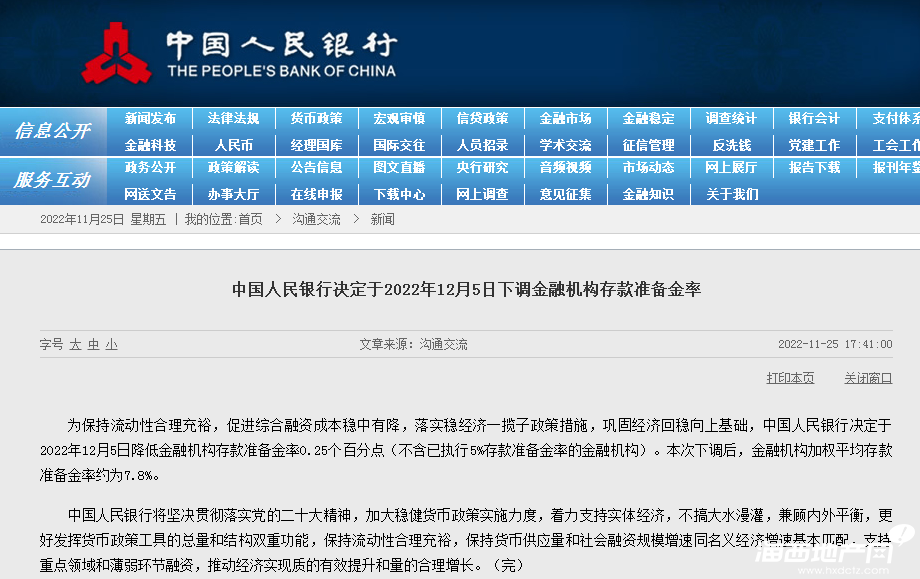The width and height of the screenshot is (920, 579).
Task: Open the 图文直播 menu item
Action: pyautogui.click(x=400, y=168)
